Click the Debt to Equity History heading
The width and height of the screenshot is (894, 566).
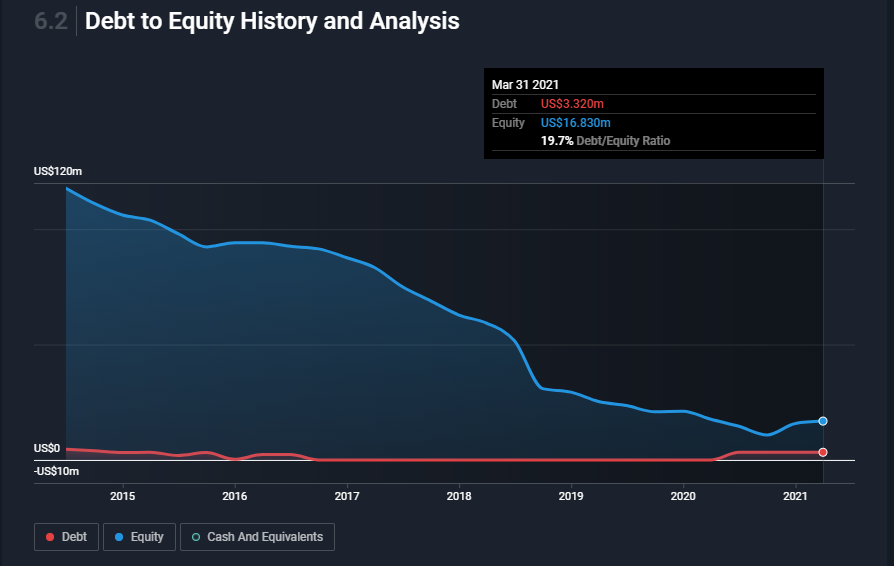tap(272, 21)
